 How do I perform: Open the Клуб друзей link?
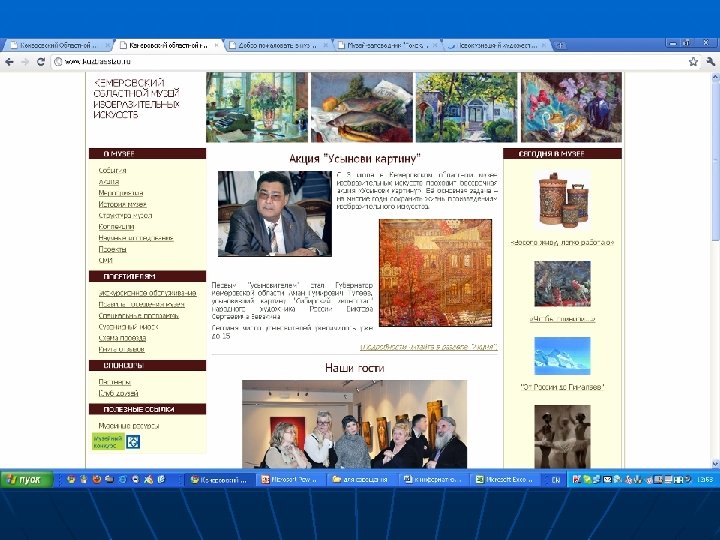coord(118,393)
